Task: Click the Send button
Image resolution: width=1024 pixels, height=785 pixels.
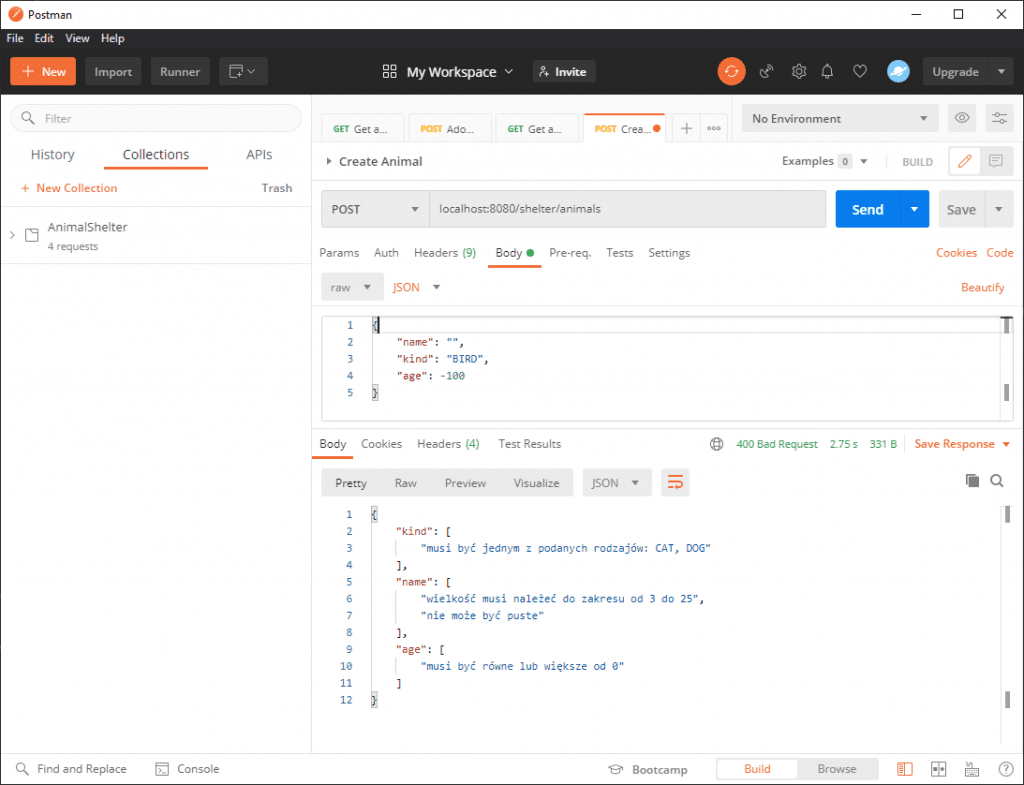Action: click(867, 209)
